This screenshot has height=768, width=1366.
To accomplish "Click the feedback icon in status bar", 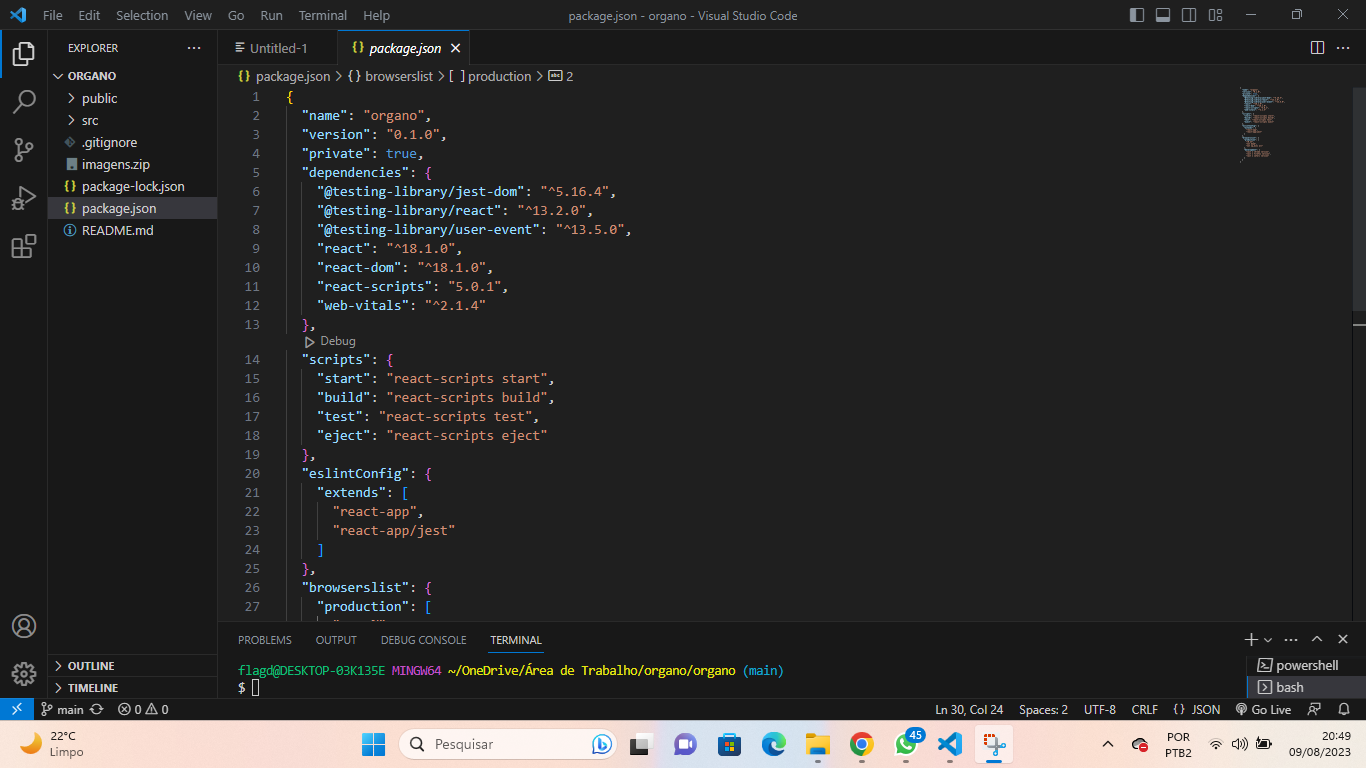I will 1315,709.
